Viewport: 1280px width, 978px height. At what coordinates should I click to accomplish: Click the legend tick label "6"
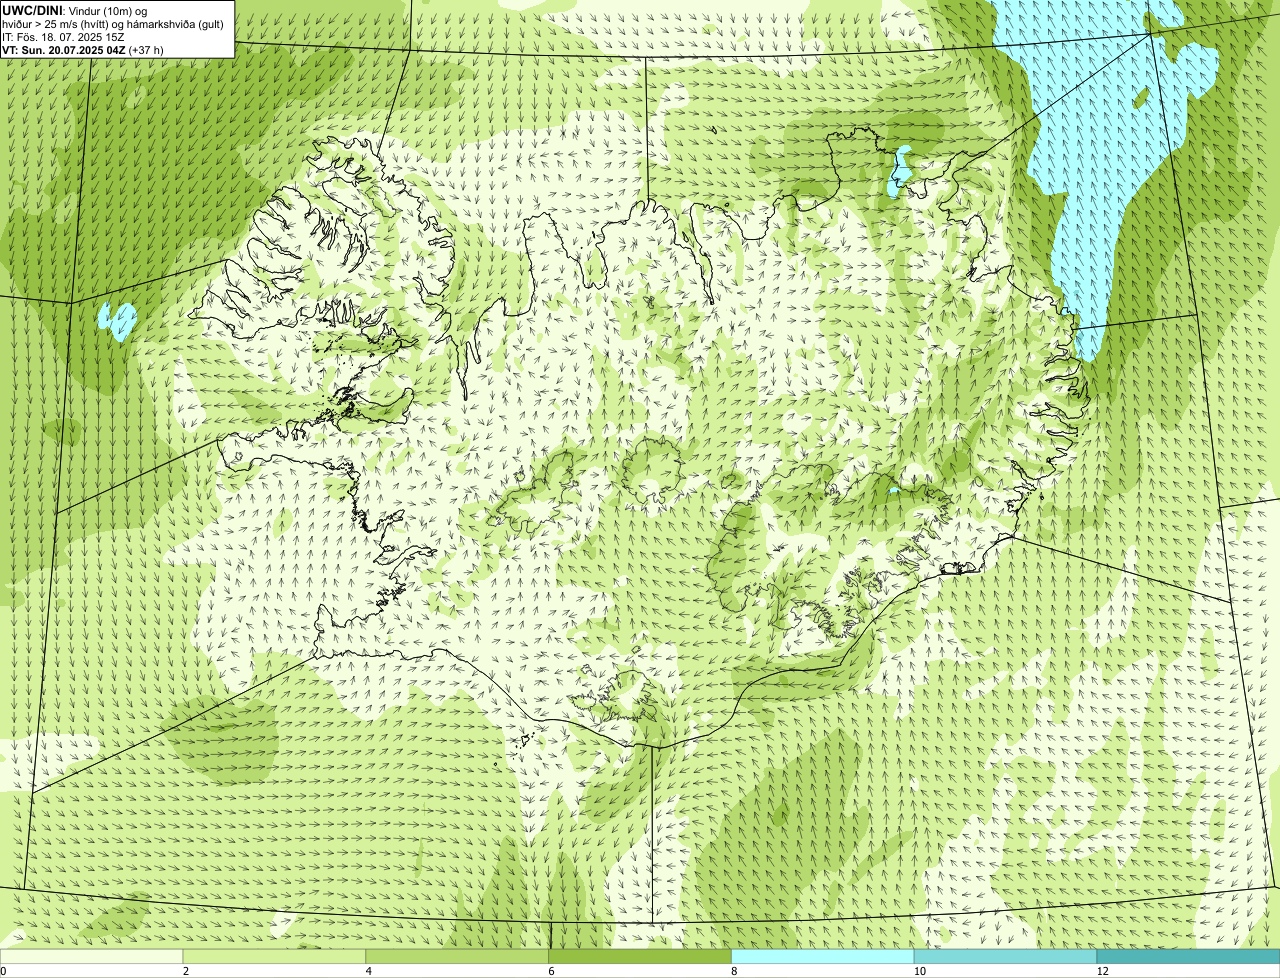click(552, 971)
